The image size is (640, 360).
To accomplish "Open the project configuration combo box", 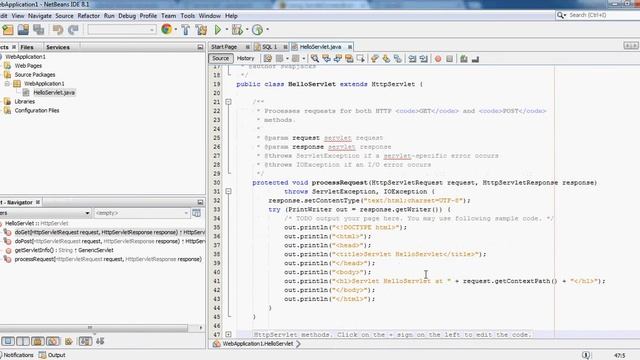I will point(122,29).
